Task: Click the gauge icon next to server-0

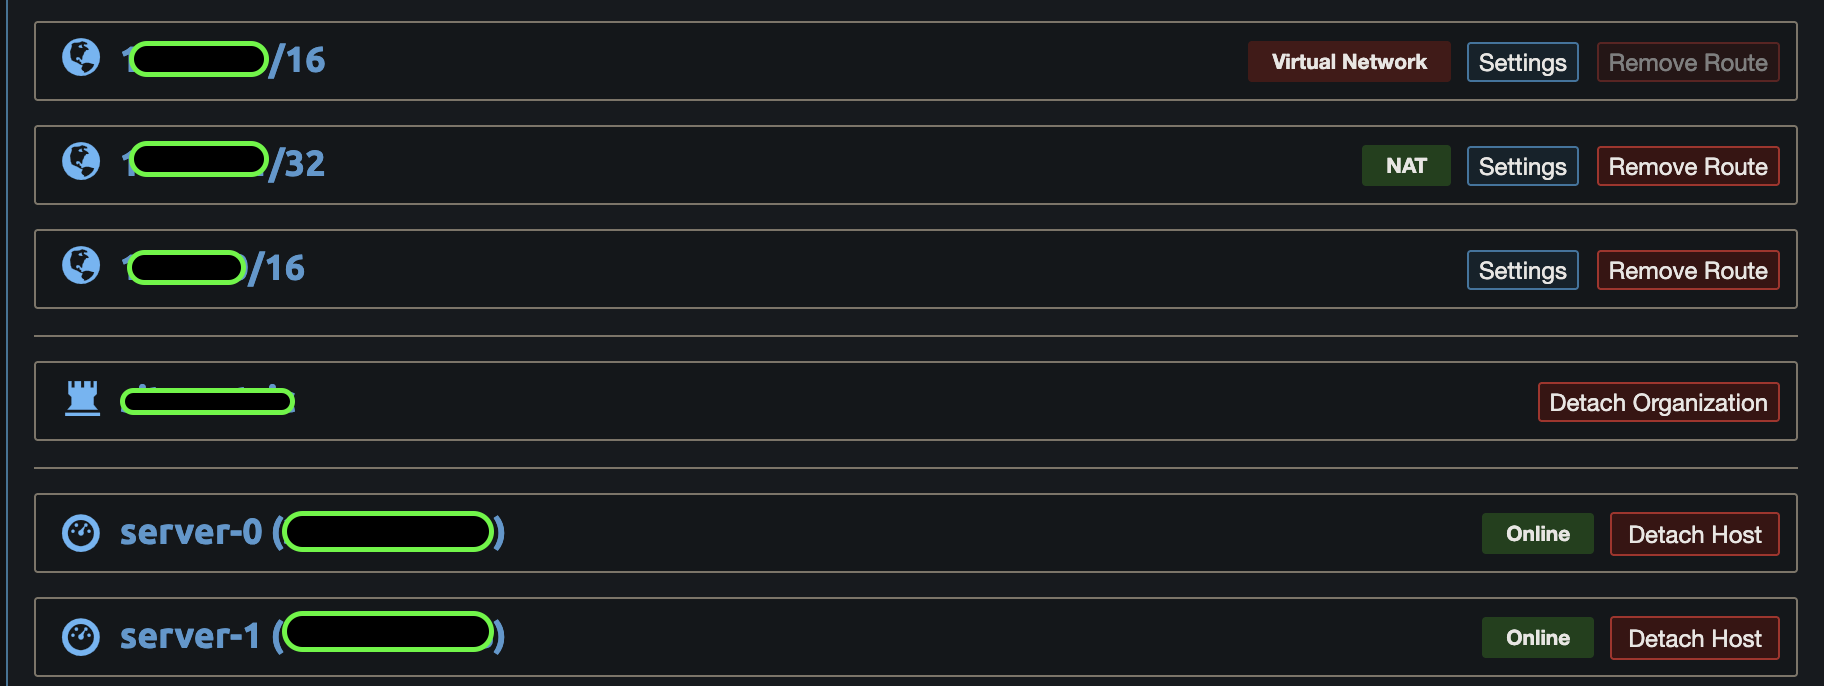Action: pos(81,533)
